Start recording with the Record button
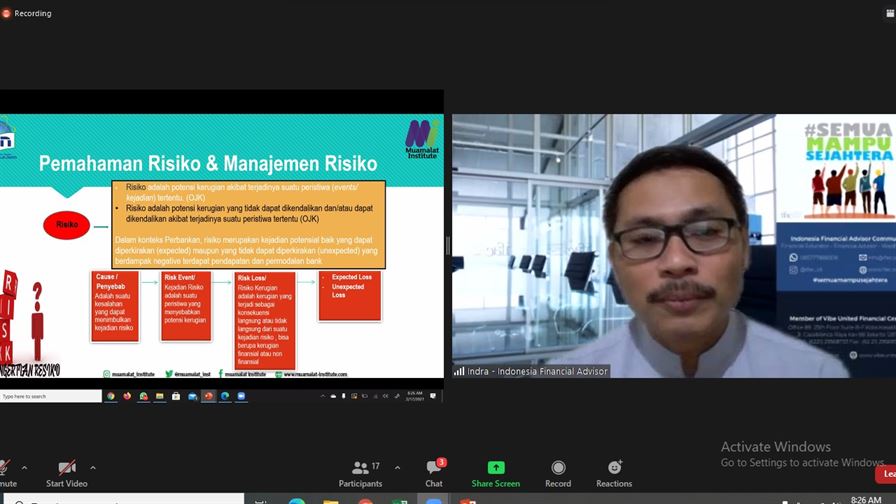This screenshot has width=896, height=504. click(558, 472)
